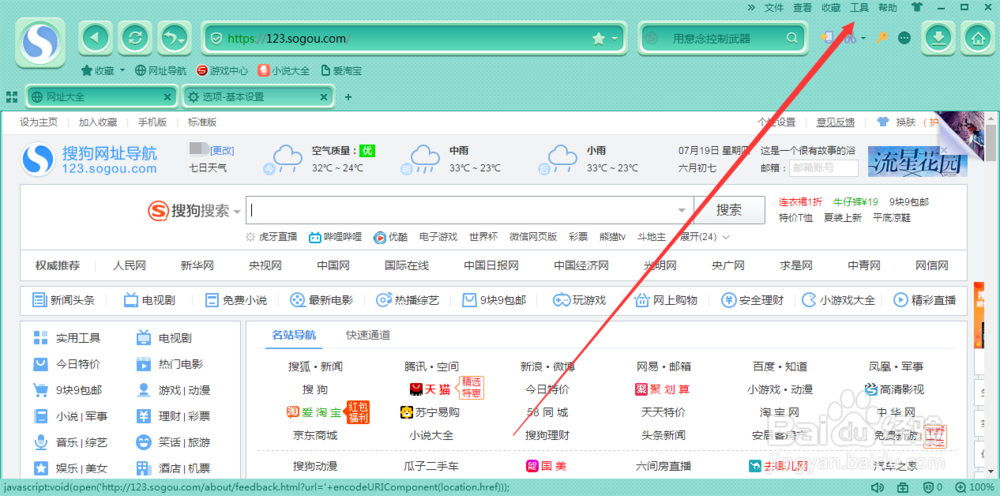The height and width of the screenshot is (496, 1000).
Task: Expand the hidden menu chevron »
Action: click(751, 8)
